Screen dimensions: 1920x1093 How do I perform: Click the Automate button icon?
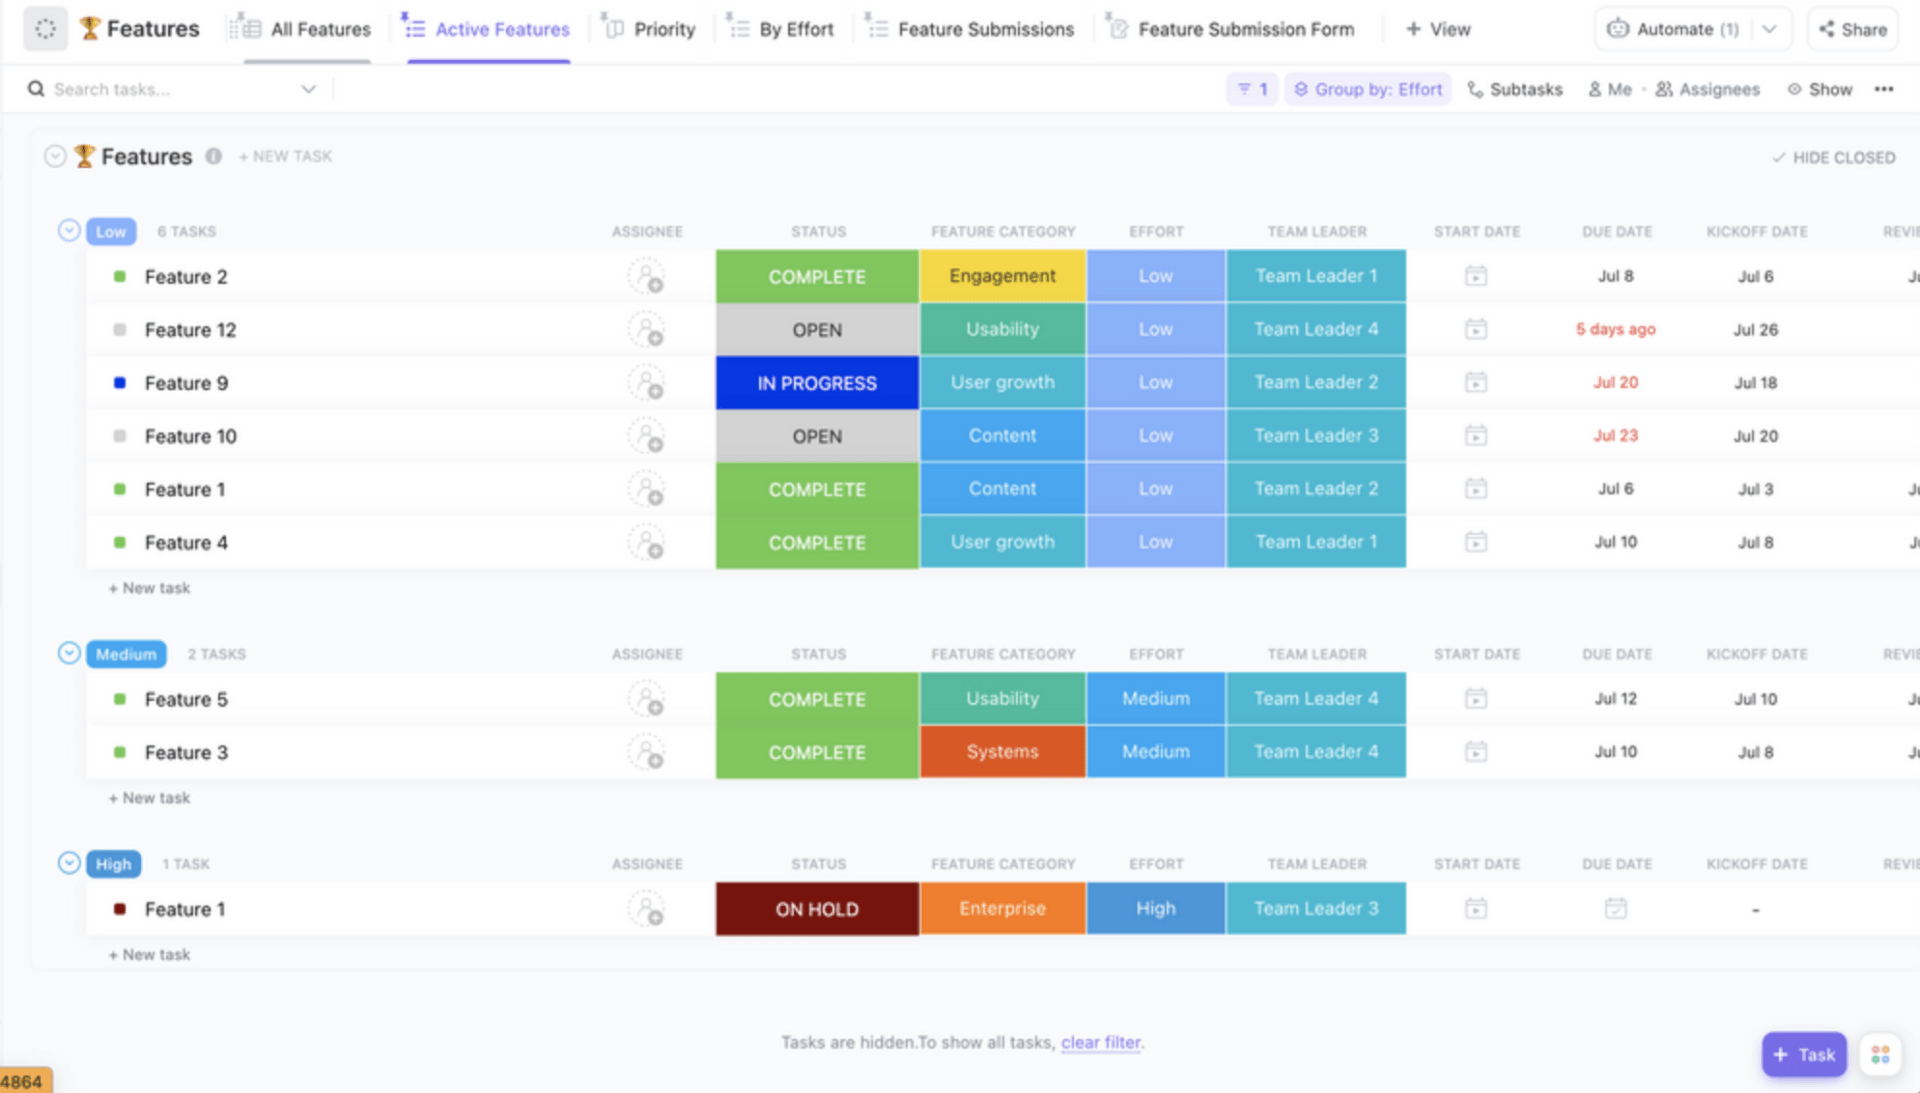coord(1613,28)
